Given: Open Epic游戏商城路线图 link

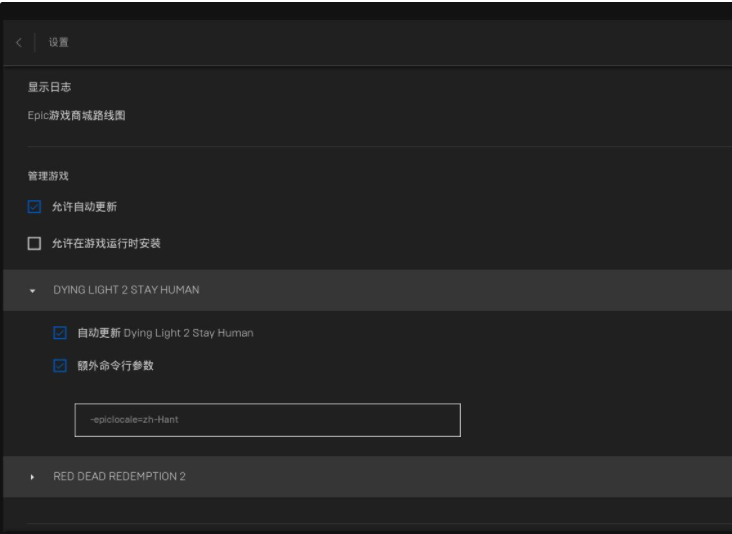Looking at the screenshot, I should coord(77,116).
